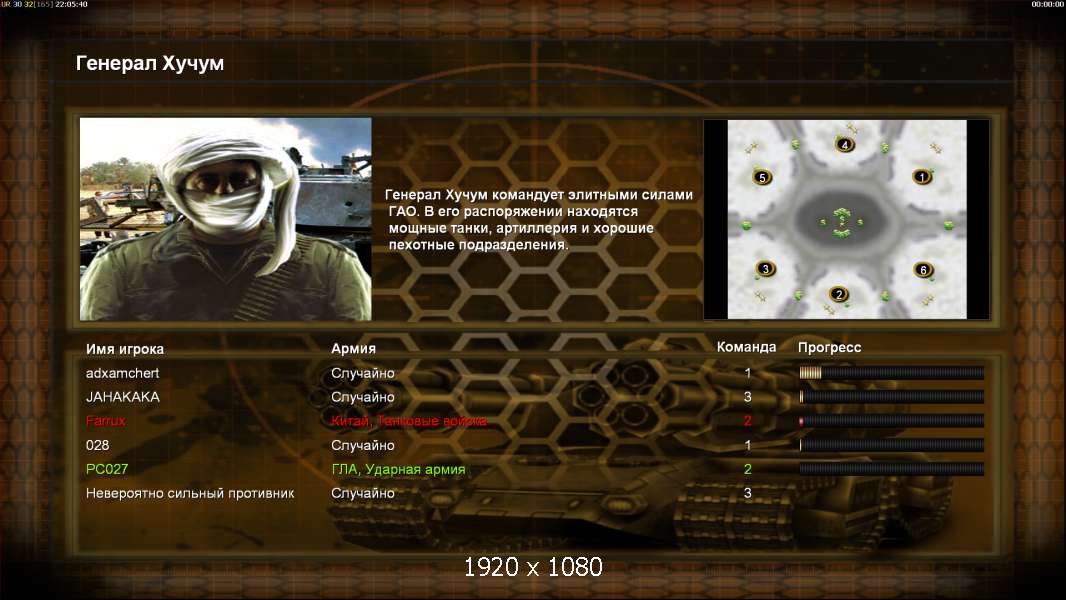Click the 'Прогресс' column header
This screenshot has width=1066, height=600.
tap(829, 347)
